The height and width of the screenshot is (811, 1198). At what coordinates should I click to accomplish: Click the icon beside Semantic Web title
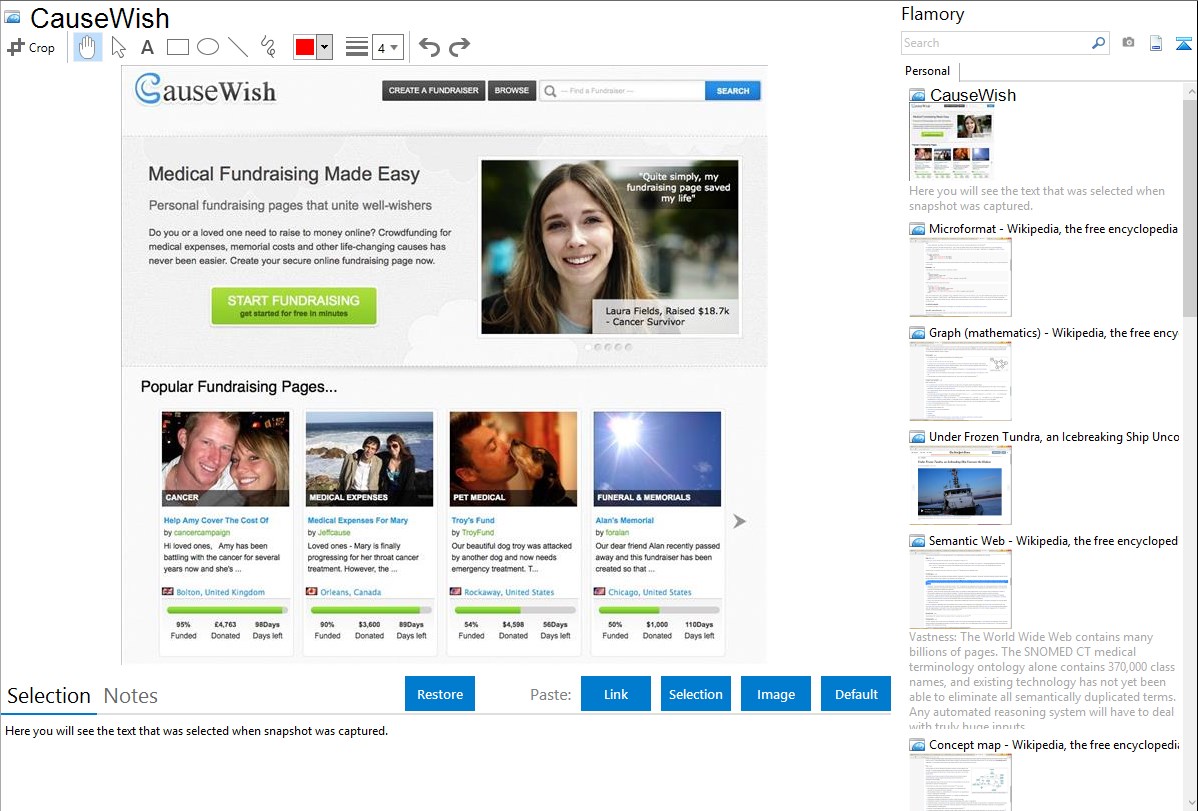pyautogui.click(x=917, y=541)
